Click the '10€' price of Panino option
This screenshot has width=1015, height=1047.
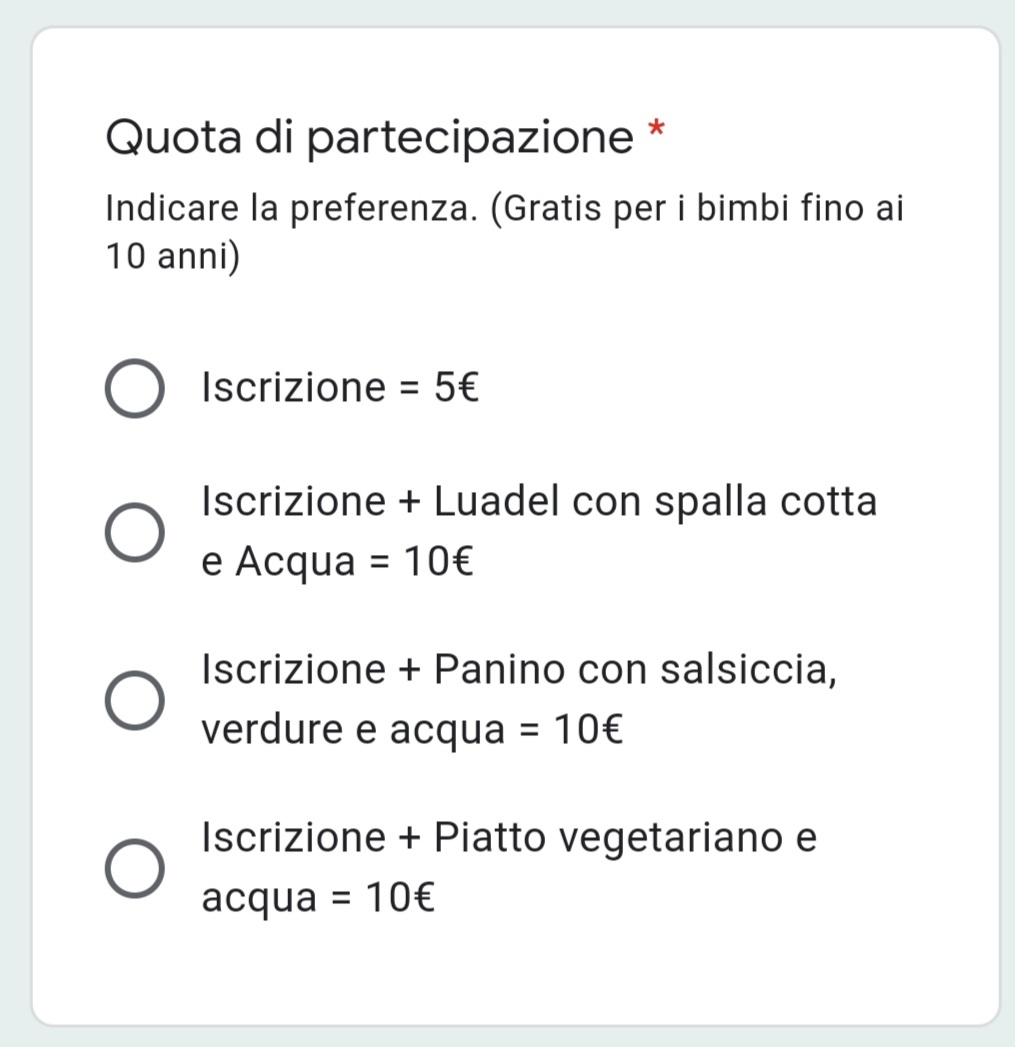tap(588, 728)
